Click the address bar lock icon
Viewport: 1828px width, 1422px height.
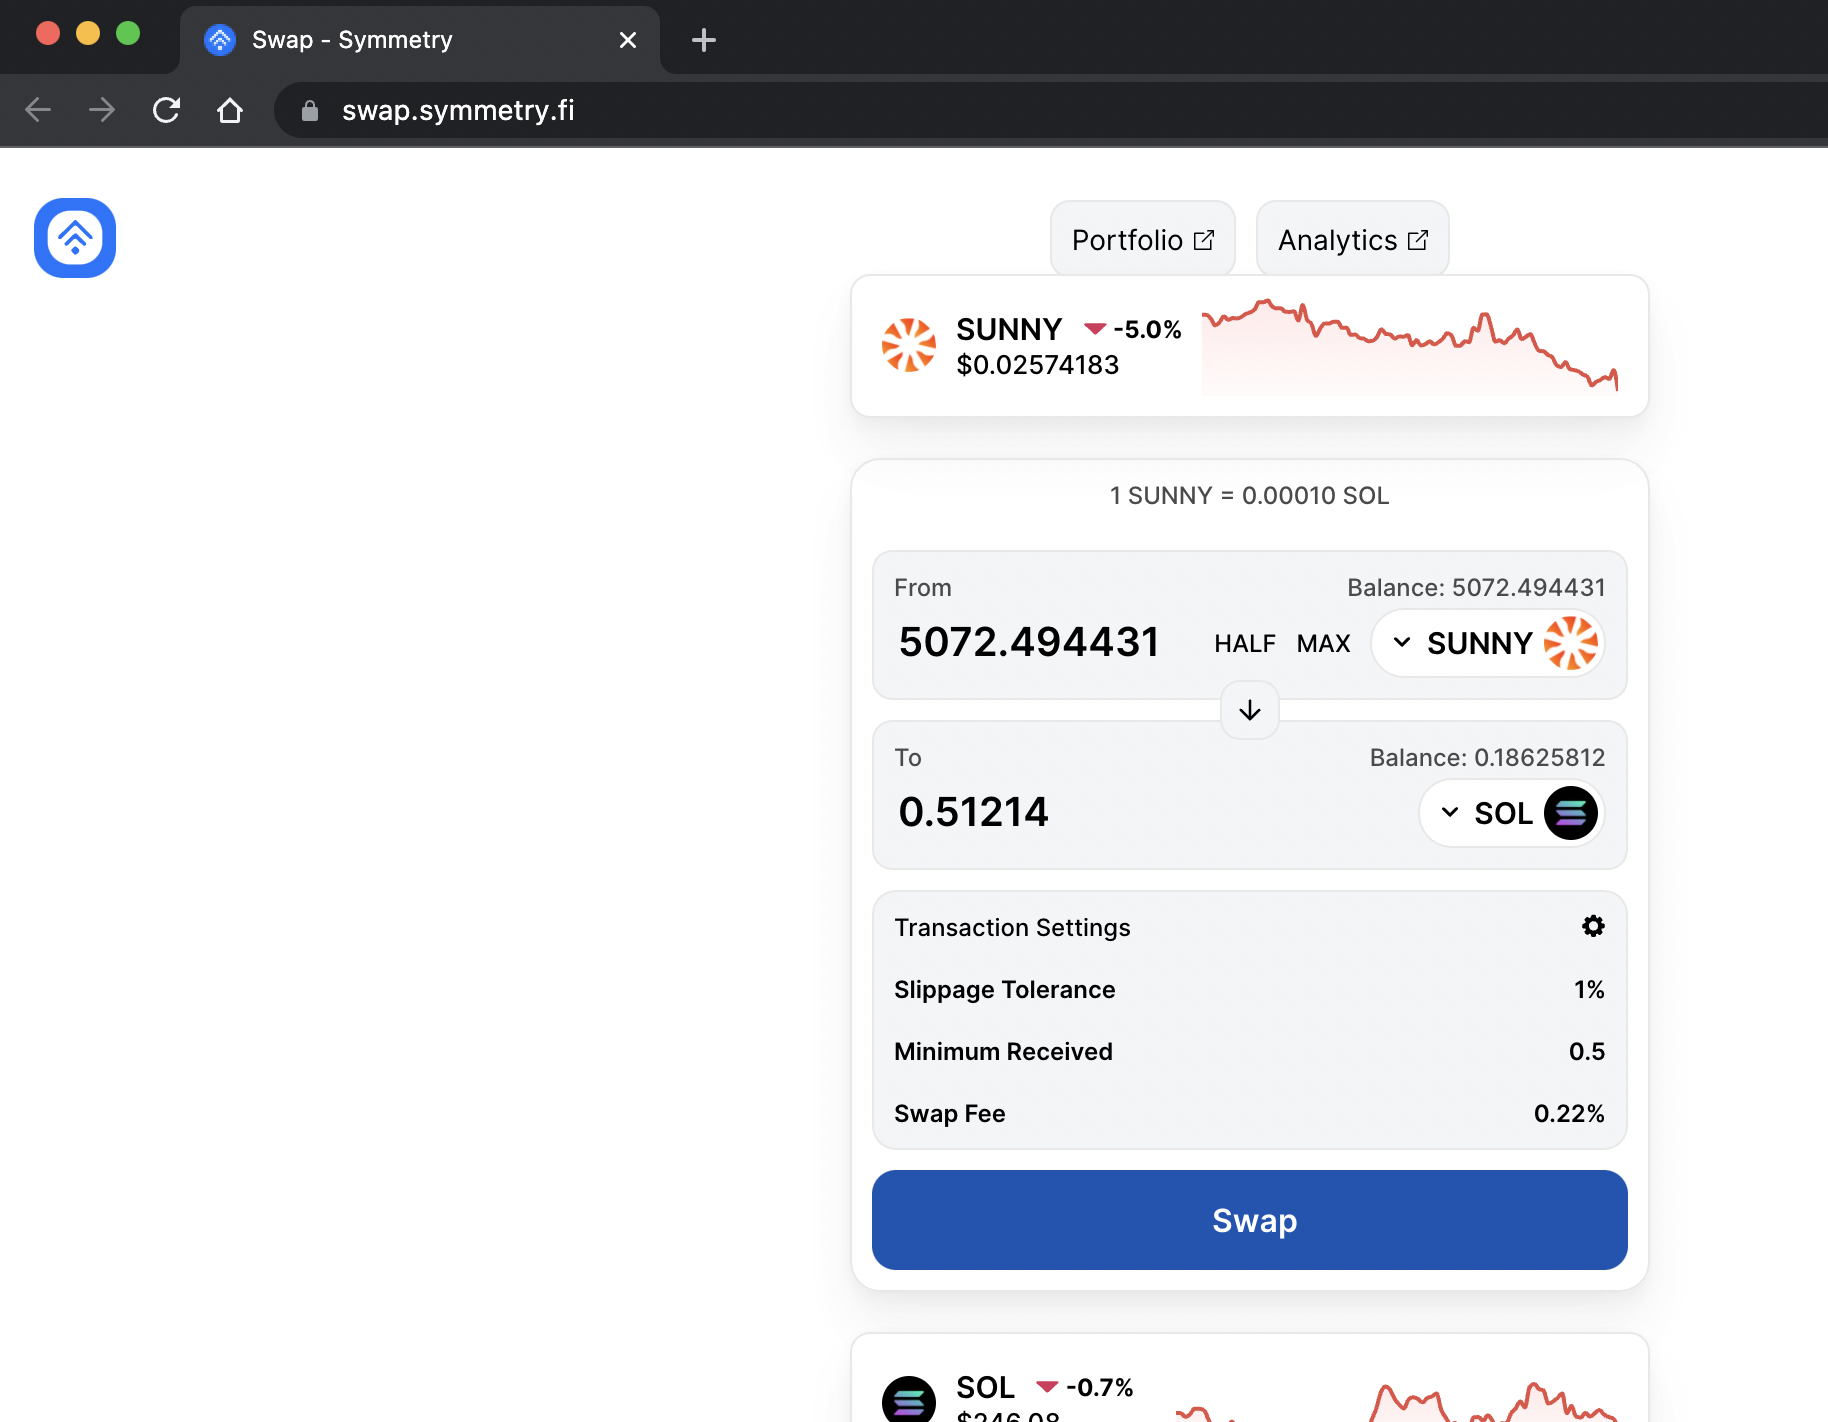point(310,110)
